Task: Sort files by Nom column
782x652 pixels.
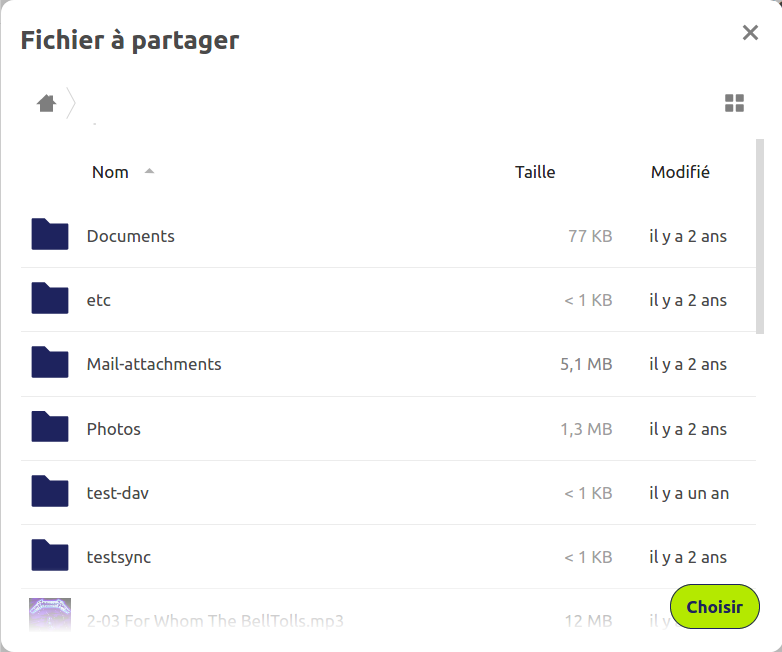Action: 110,172
